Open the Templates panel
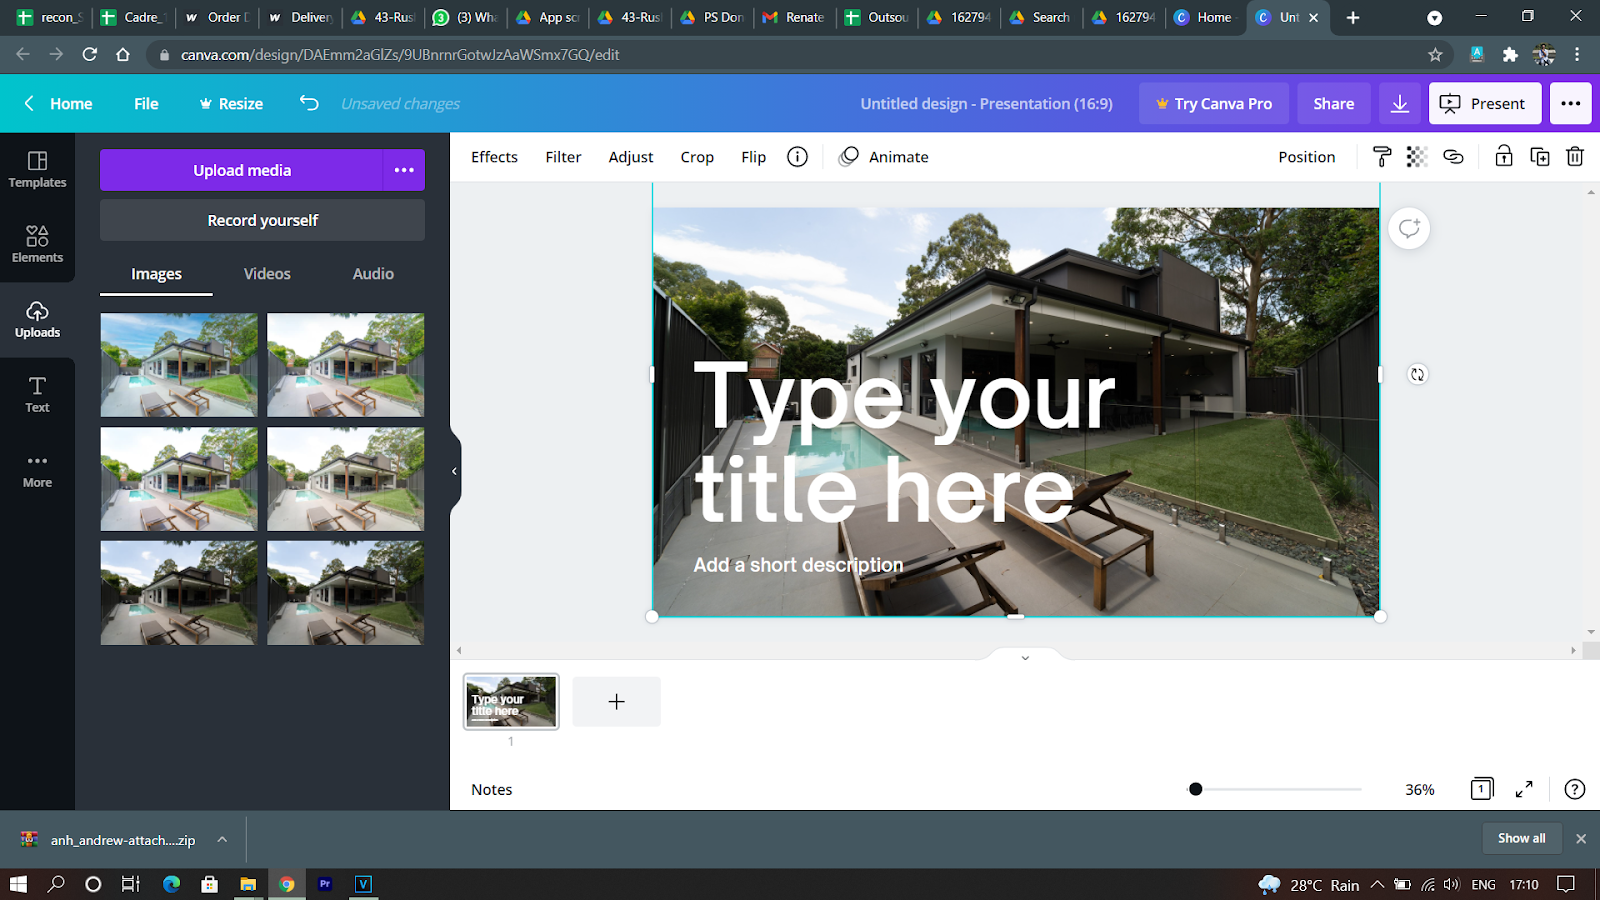1600x900 pixels. click(x=37, y=169)
